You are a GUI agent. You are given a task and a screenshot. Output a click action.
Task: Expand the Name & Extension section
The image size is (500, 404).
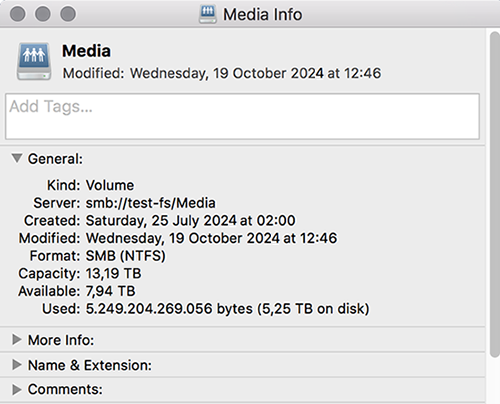coord(17,365)
